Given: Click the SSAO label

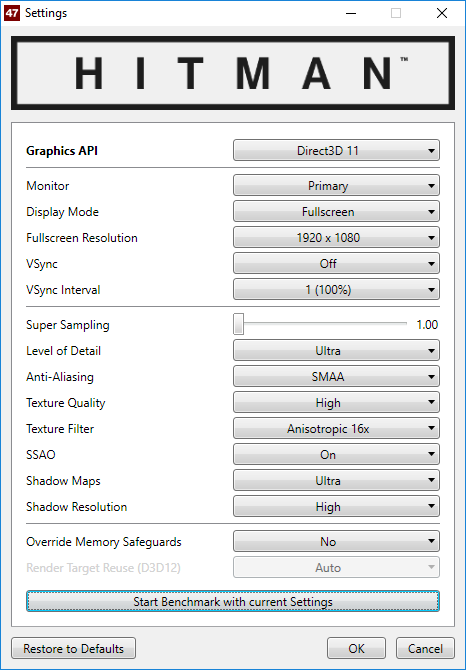Looking at the screenshot, I should pos(41,455).
